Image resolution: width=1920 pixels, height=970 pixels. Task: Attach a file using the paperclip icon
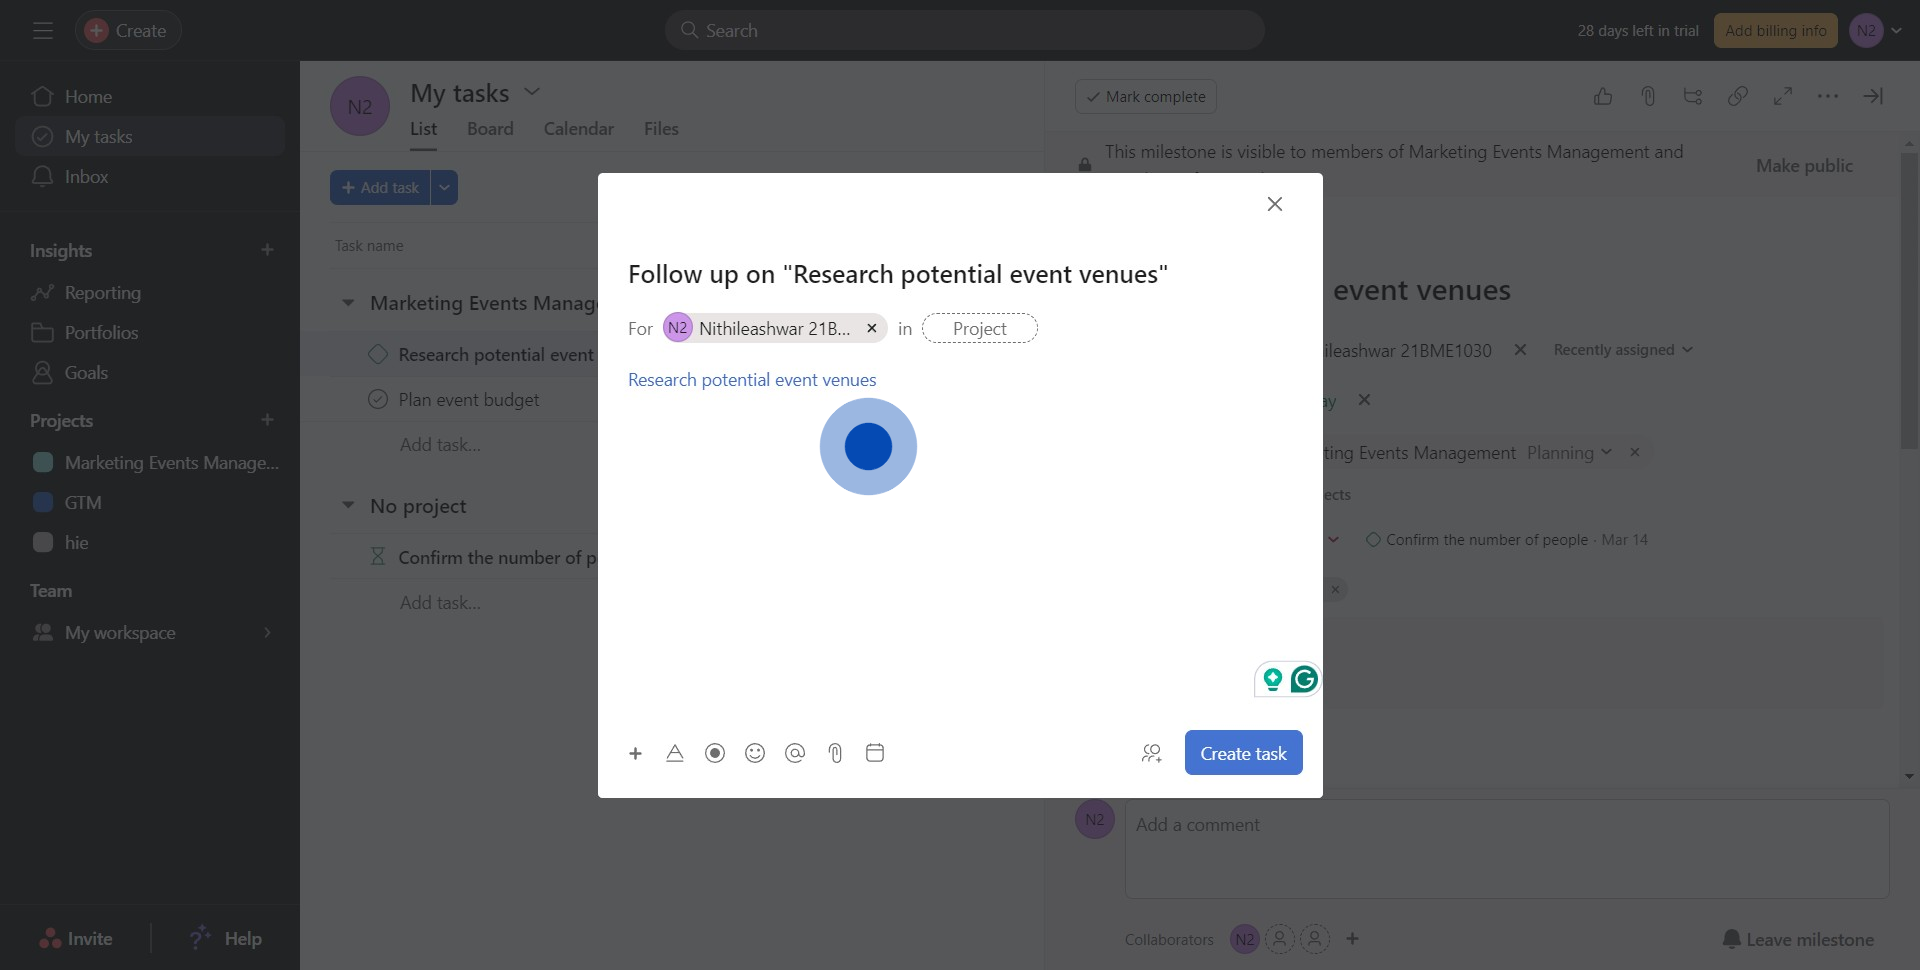coord(835,753)
